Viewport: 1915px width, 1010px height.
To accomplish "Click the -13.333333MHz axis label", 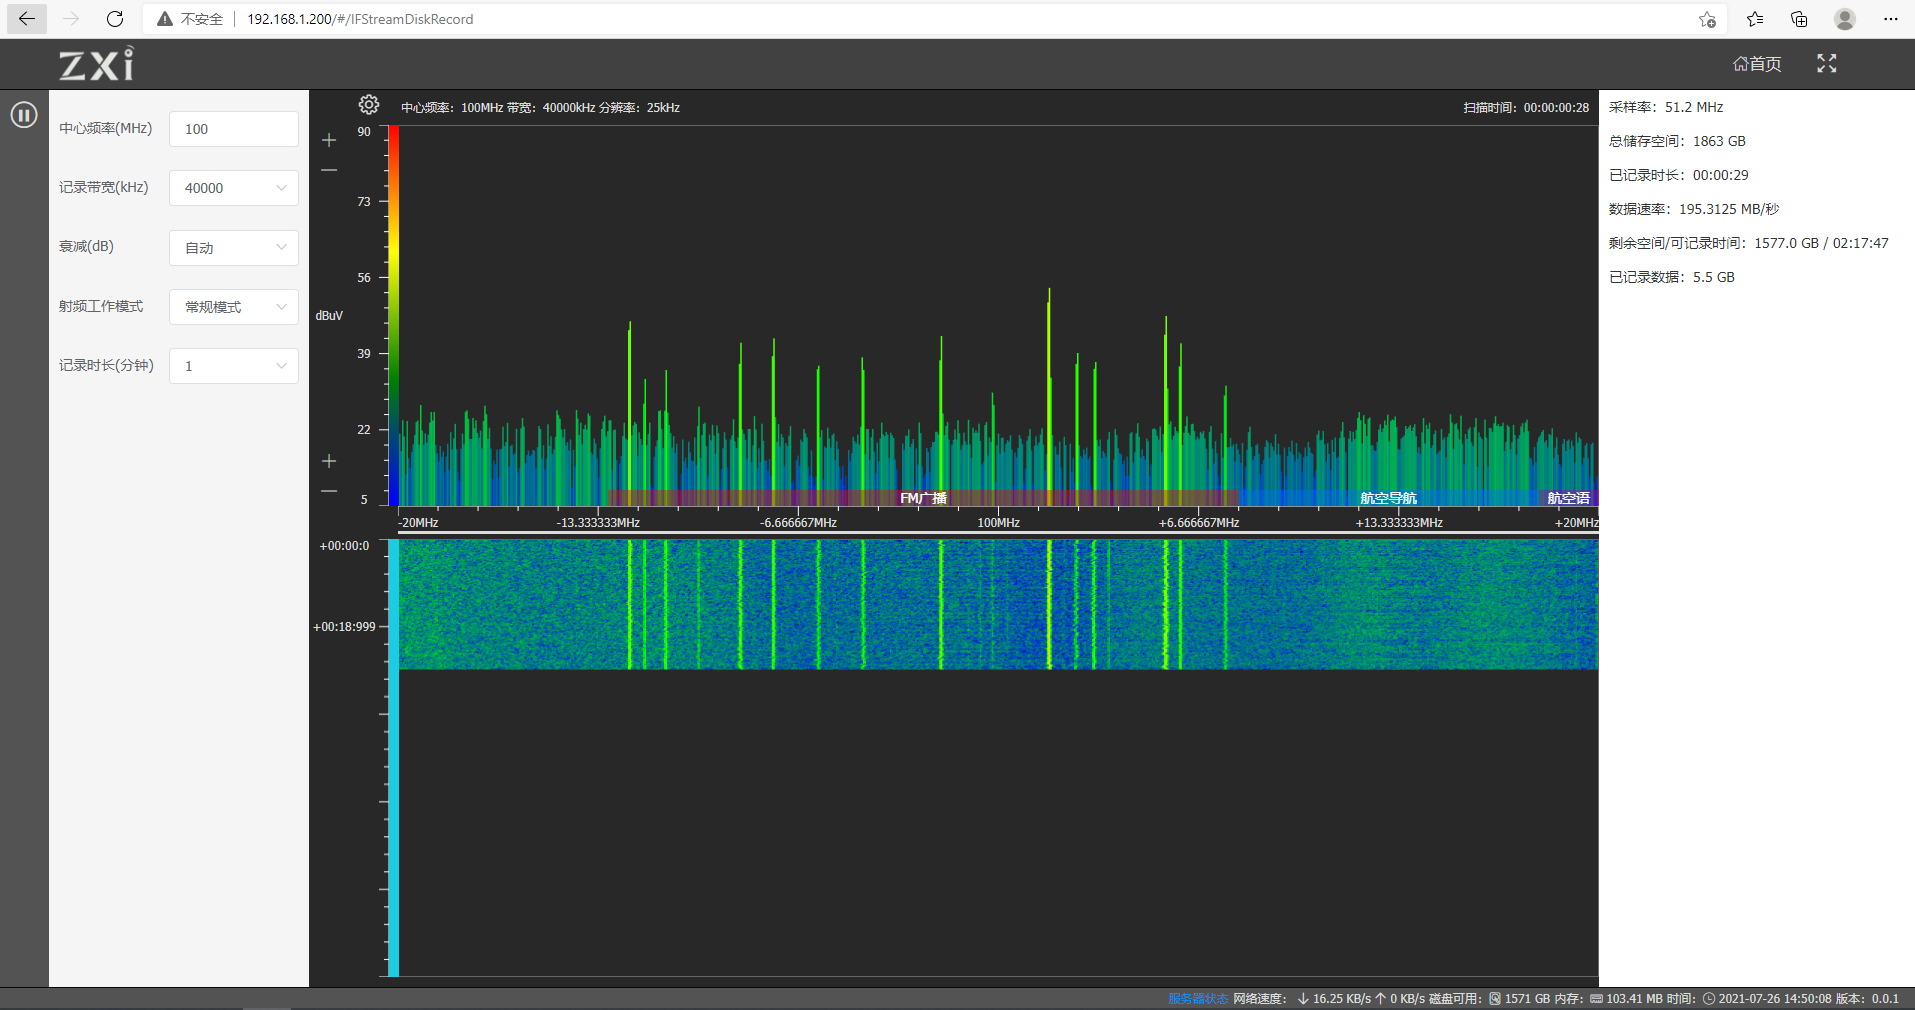I will (x=598, y=523).
